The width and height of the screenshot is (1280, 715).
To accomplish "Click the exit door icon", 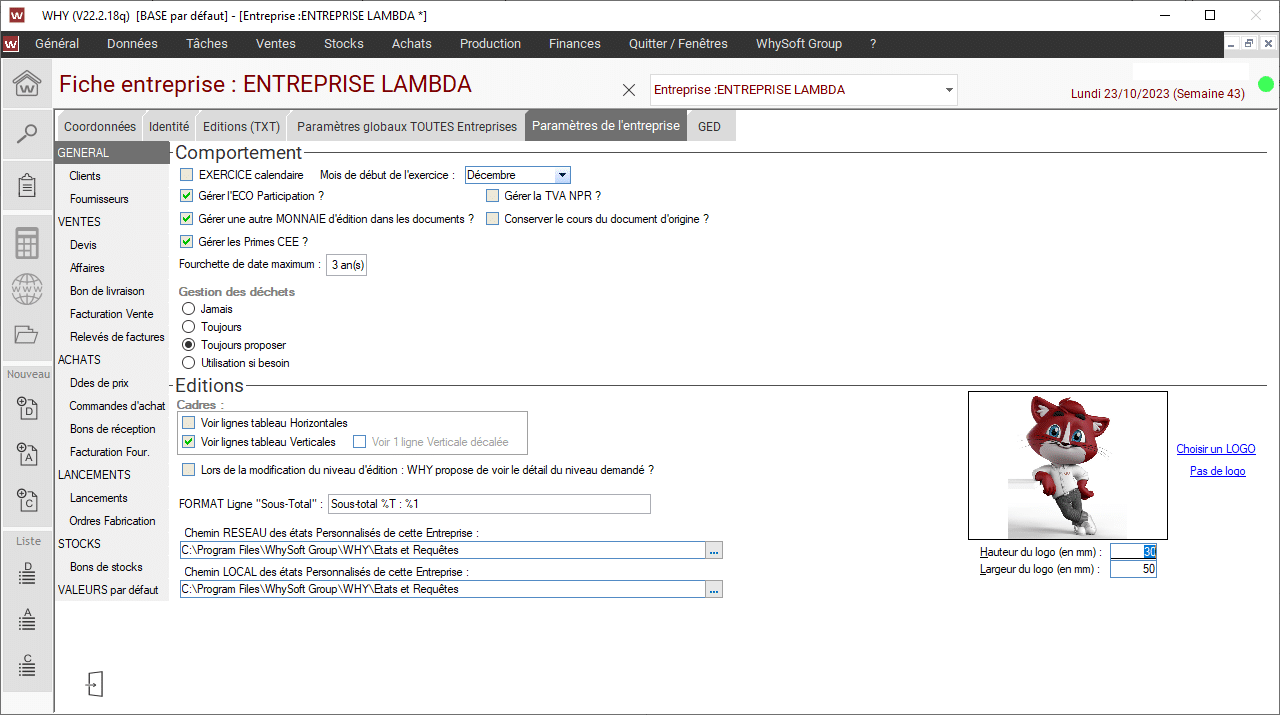I will point(94,684).
